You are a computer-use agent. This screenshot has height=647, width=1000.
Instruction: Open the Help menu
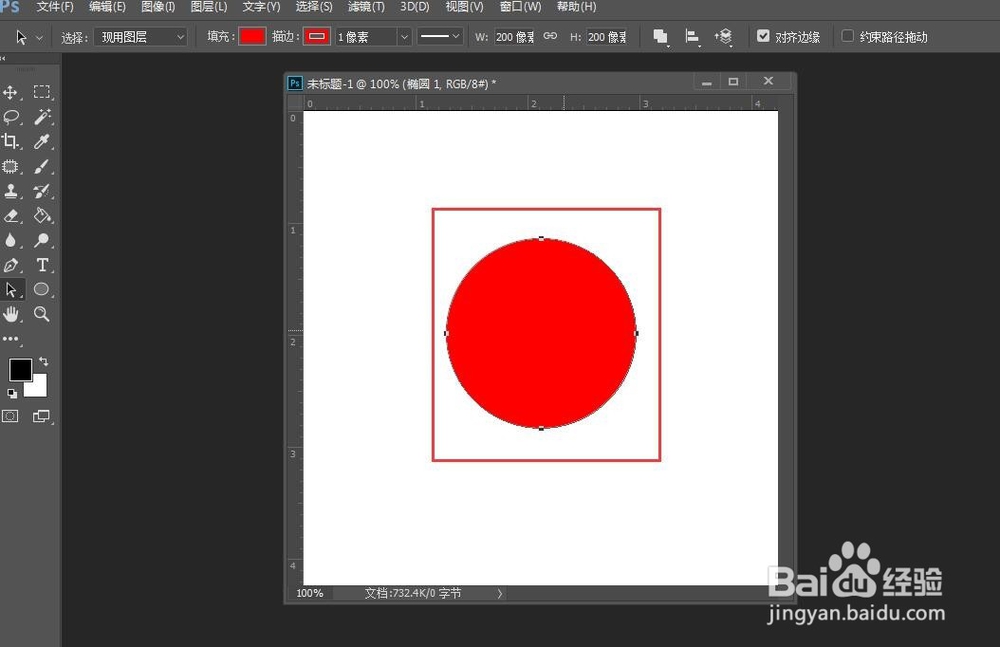point(577,7)
